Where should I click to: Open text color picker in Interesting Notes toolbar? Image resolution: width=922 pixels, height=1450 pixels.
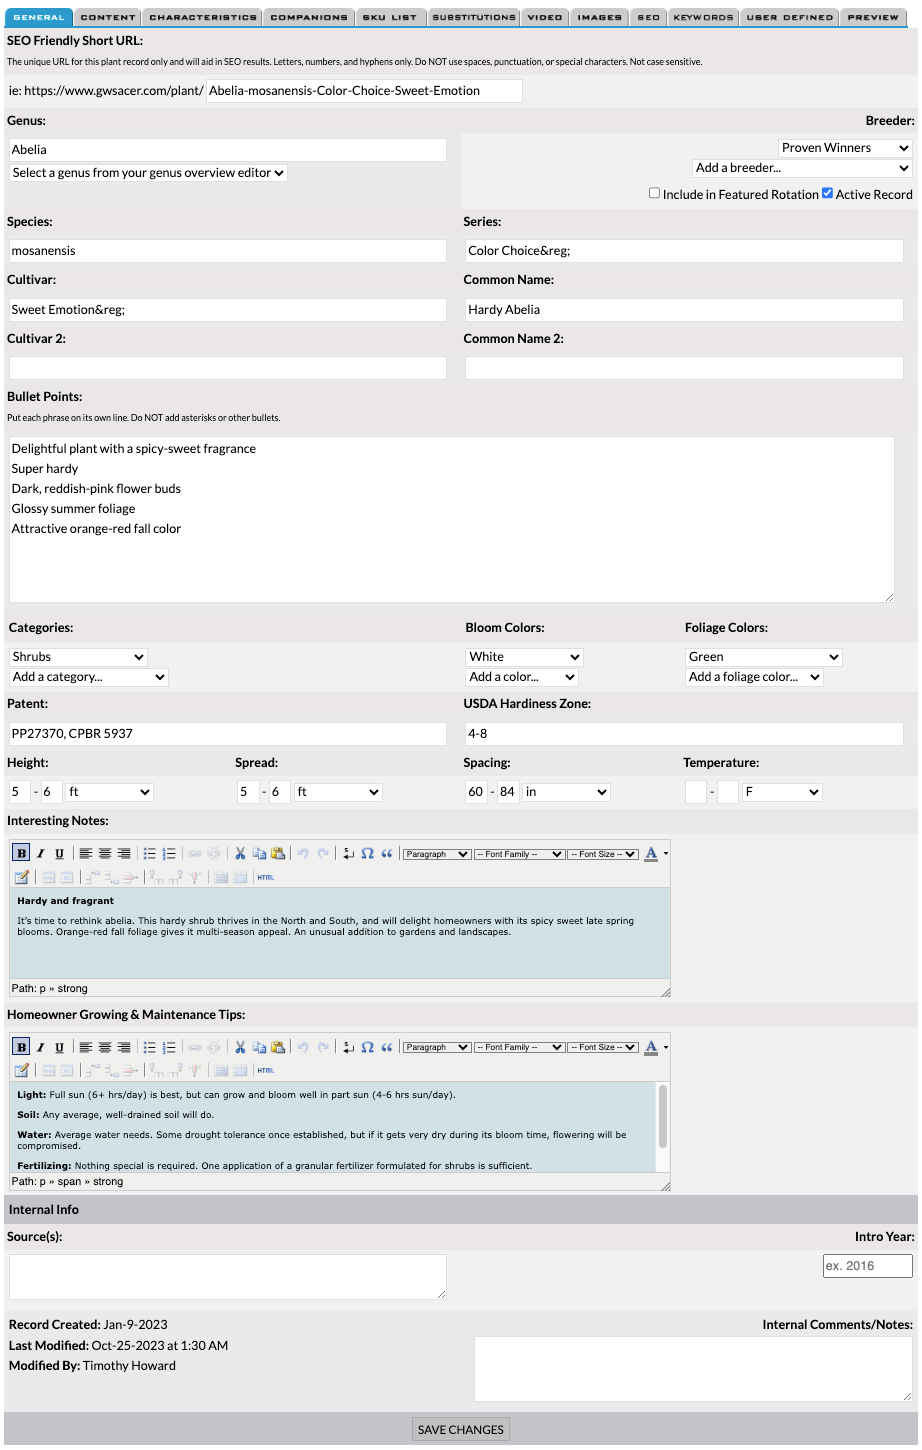[652, 853]
